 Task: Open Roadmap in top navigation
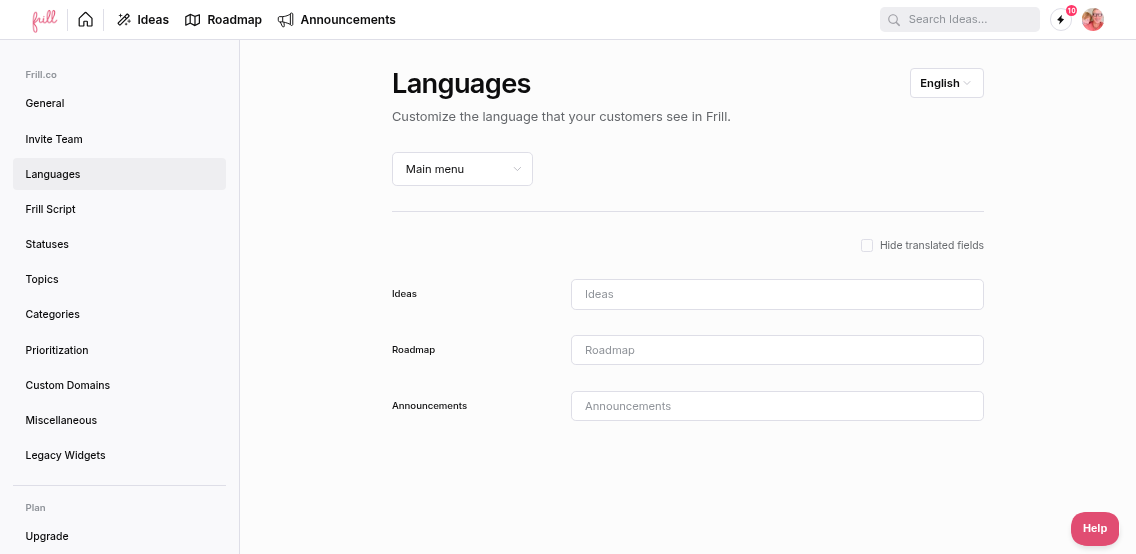pyautogui.click(x=223, y=20)
